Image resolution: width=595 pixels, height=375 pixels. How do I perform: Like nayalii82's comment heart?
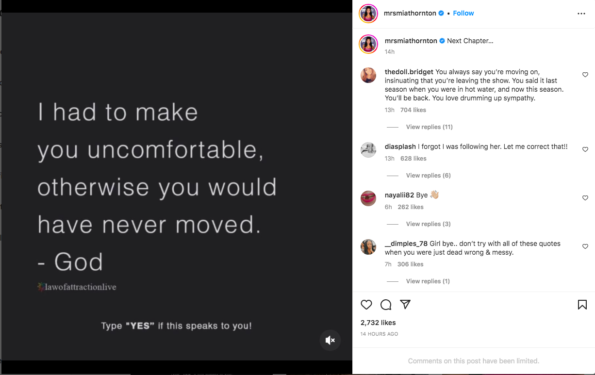tap(585, 198)
